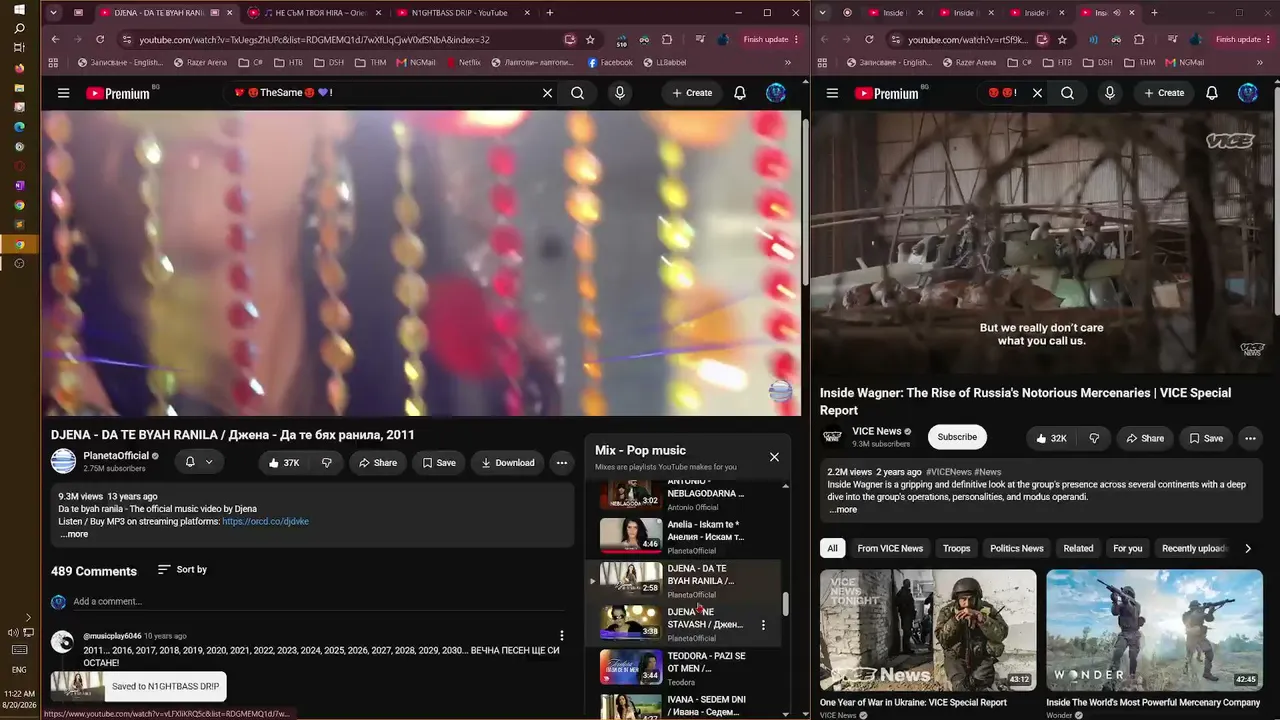
Task: Select 'For you' filter chip
Action: (1128, 548)
